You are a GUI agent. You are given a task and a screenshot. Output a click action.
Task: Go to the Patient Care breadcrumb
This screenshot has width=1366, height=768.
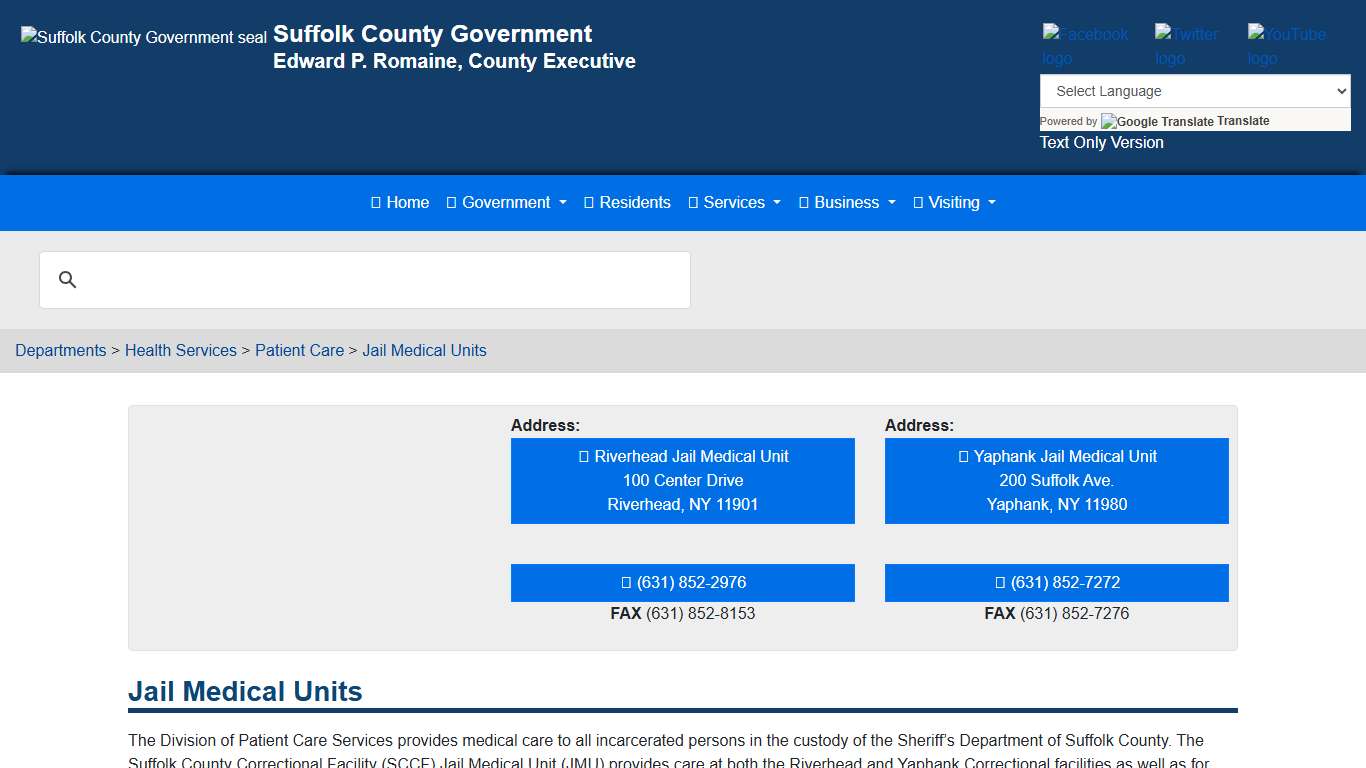(299, 351)
